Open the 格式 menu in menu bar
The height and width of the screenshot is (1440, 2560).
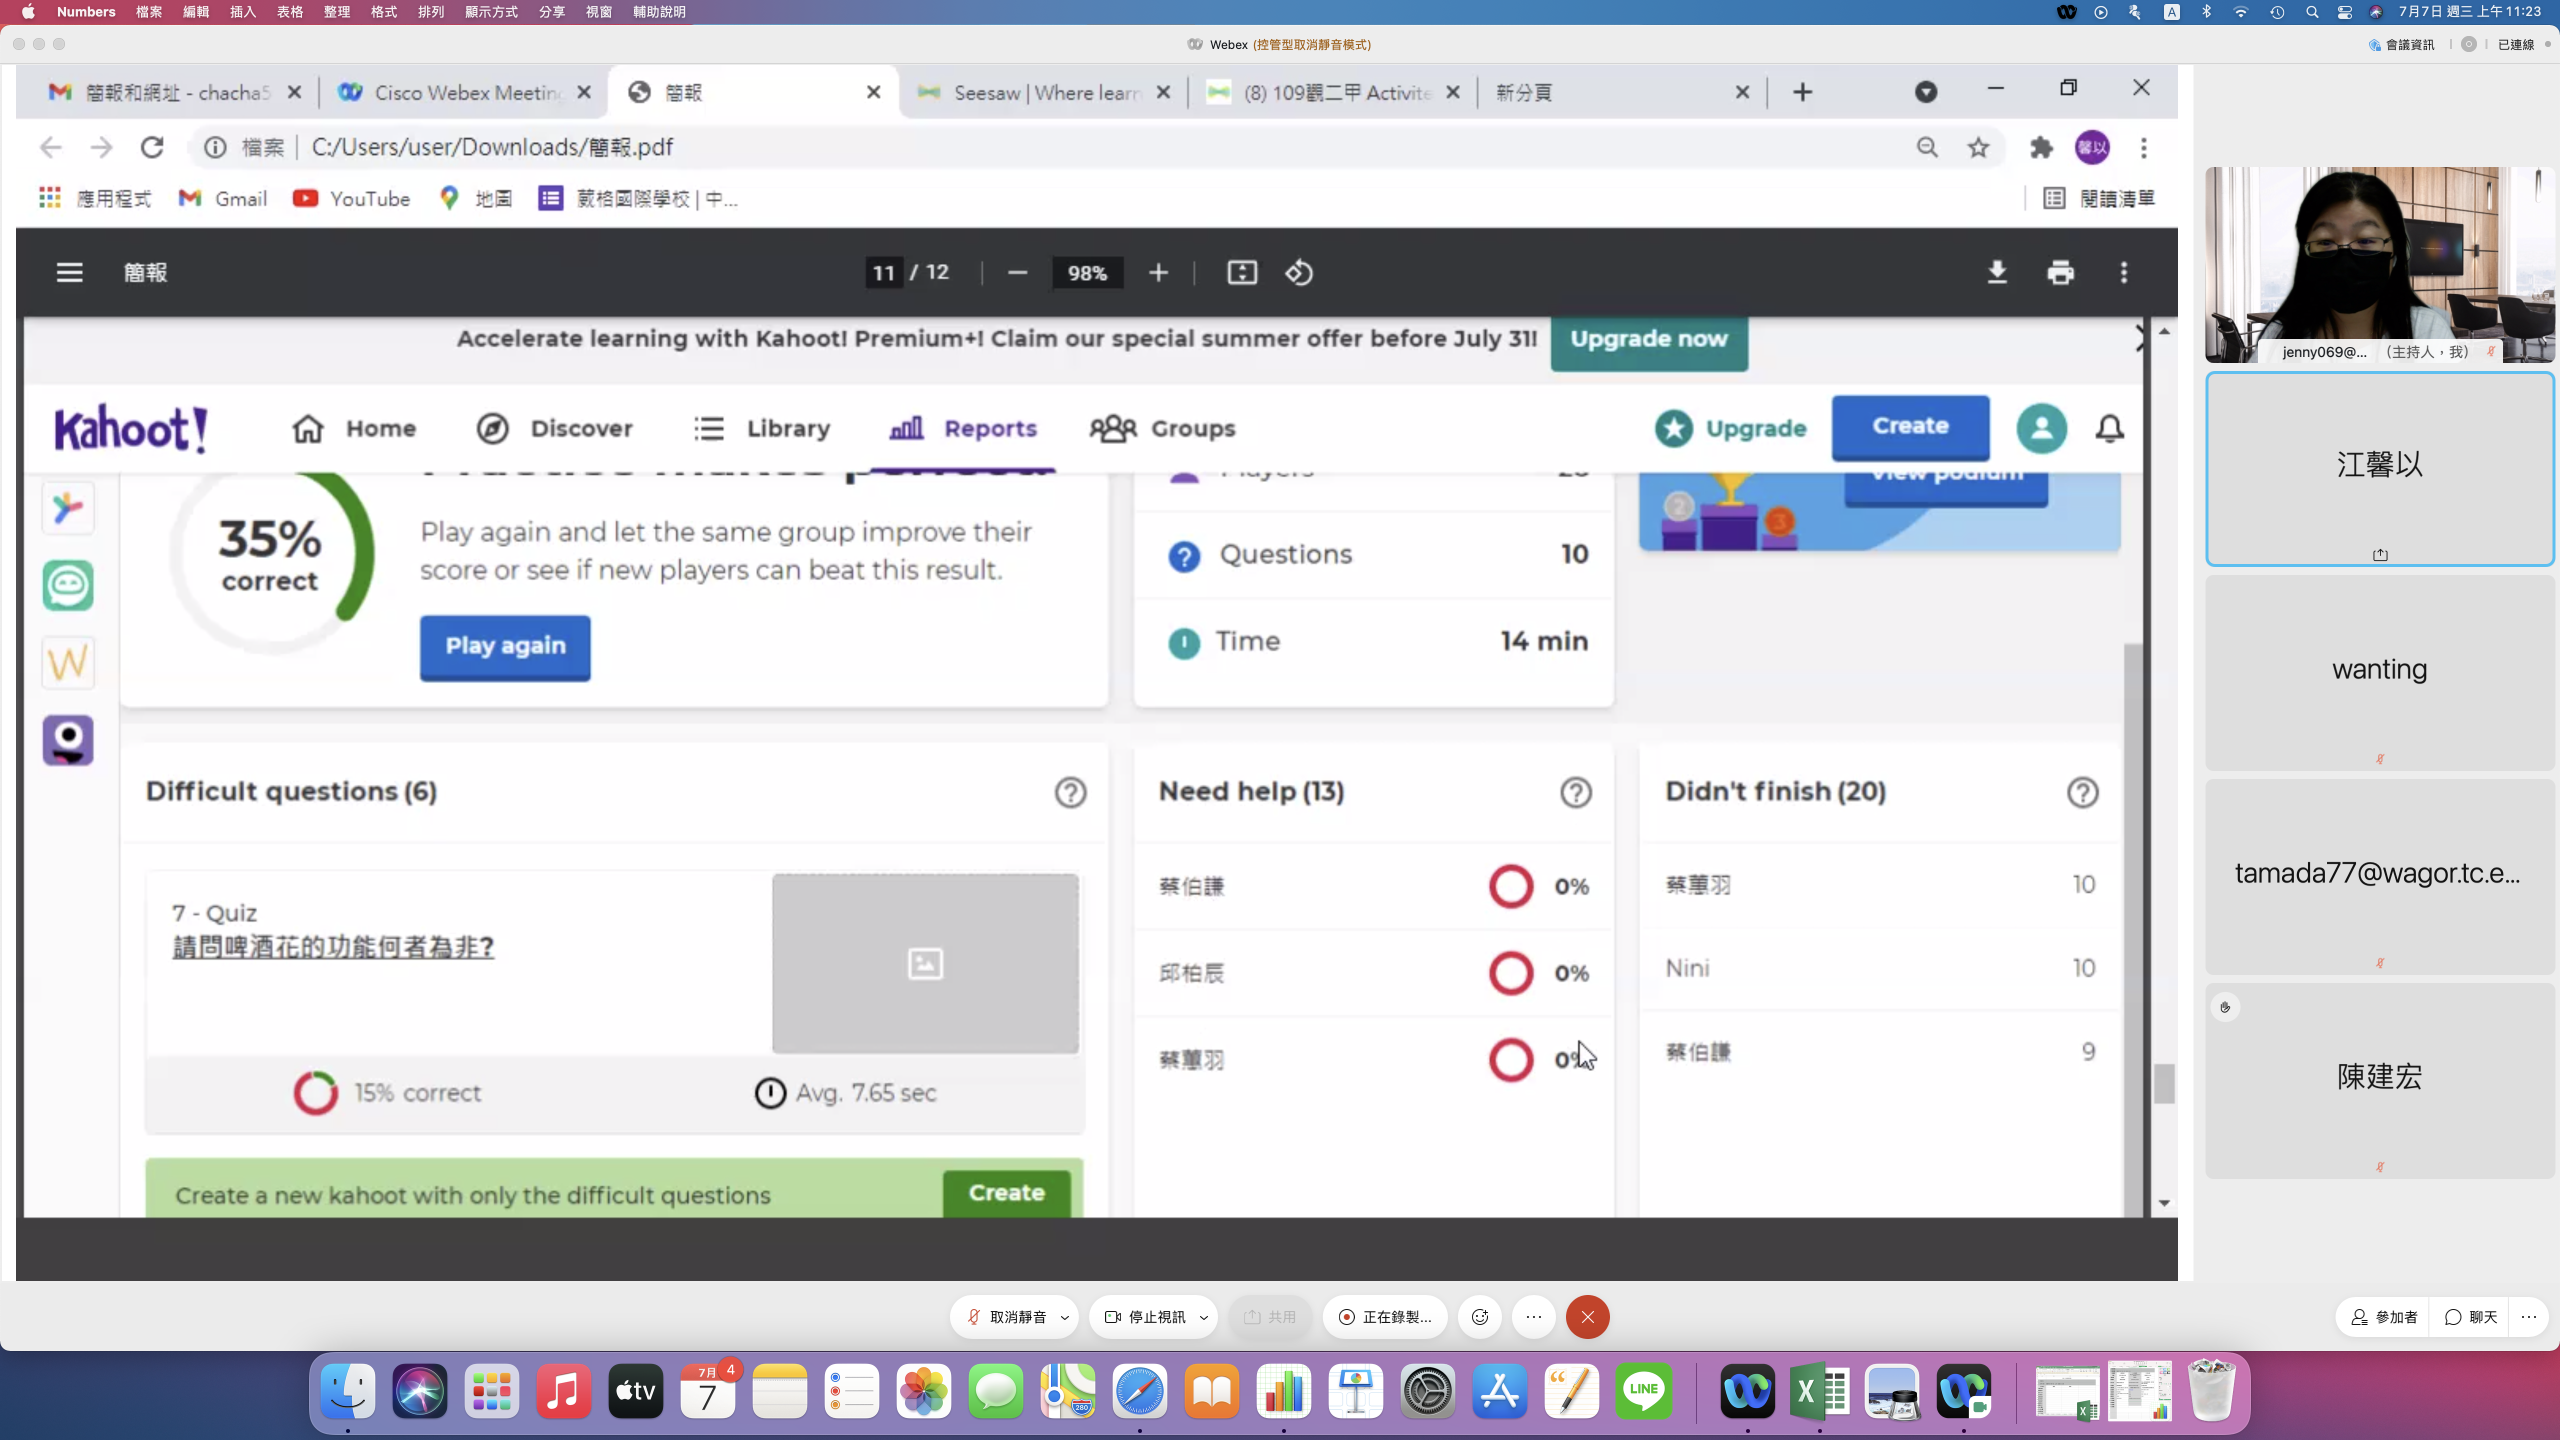pos(384,12)
